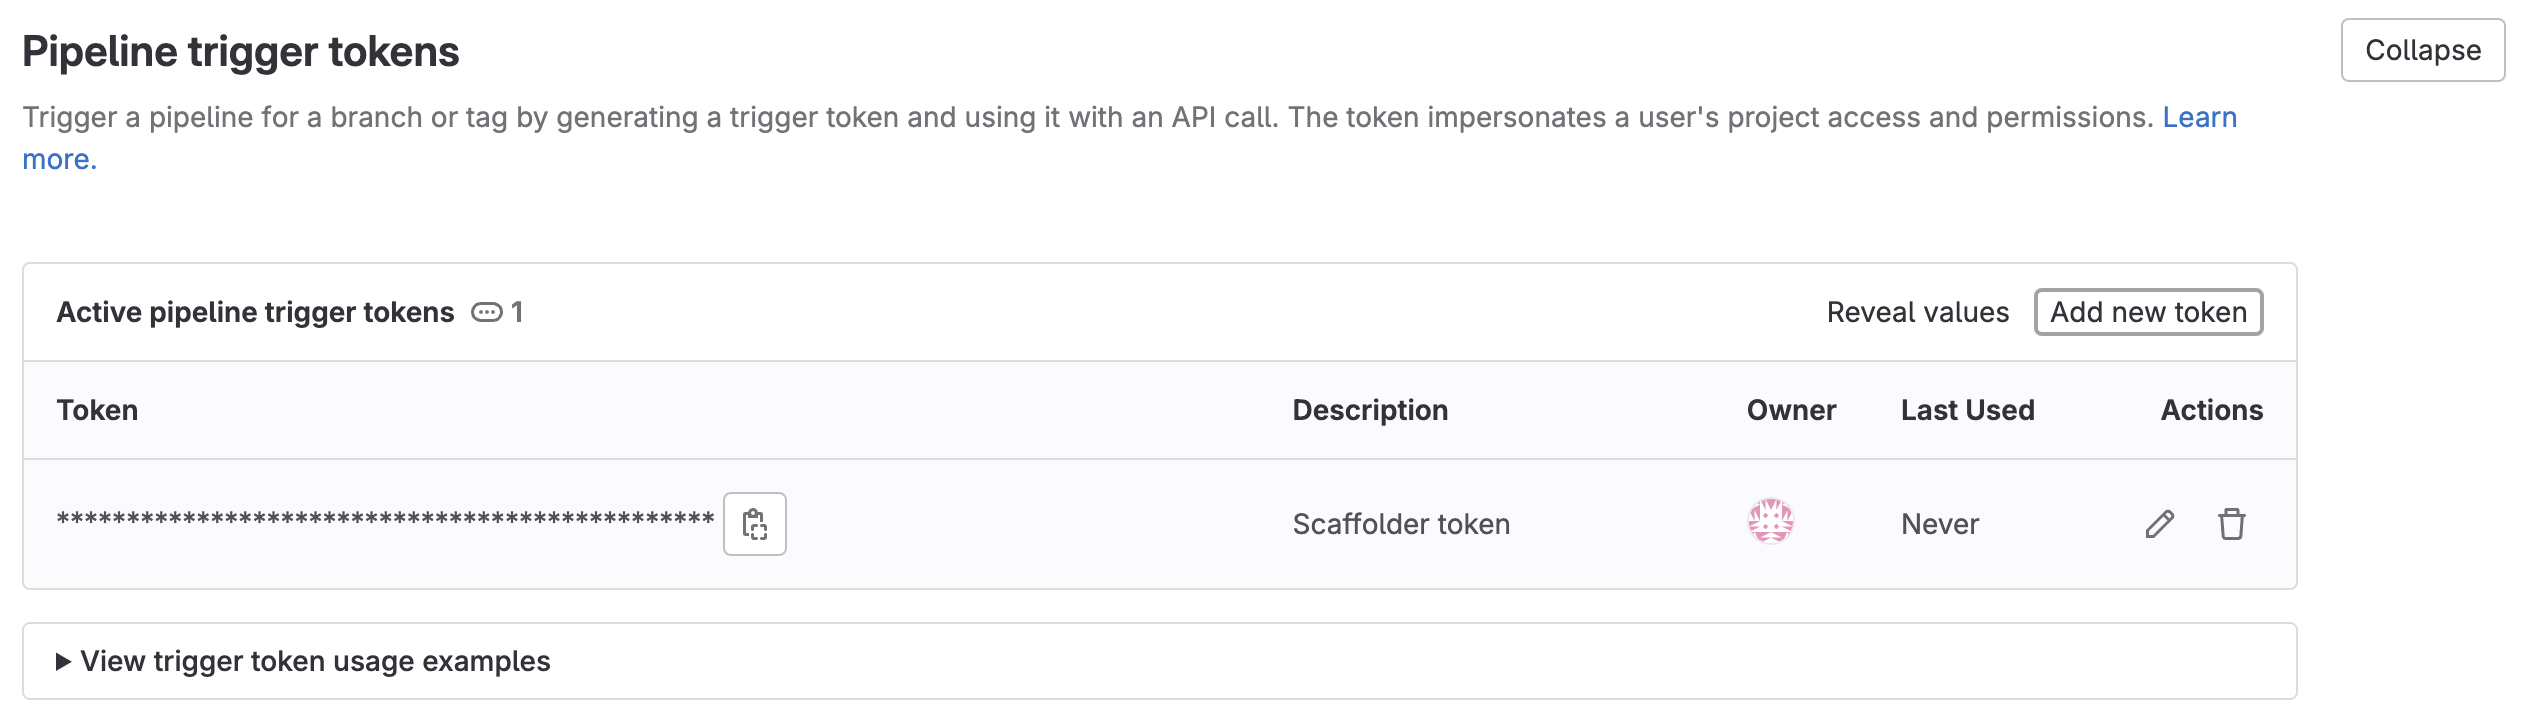The width and height of the screenshot is (2522, 726).
Task: Click the Owner column header
Action: tap(1790, 410)
